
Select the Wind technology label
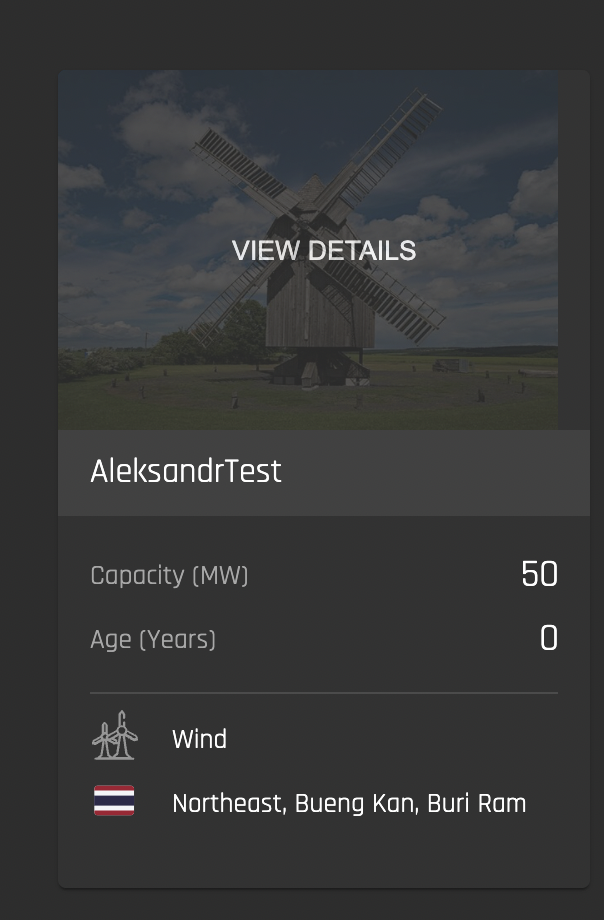(x=200, y=739)
